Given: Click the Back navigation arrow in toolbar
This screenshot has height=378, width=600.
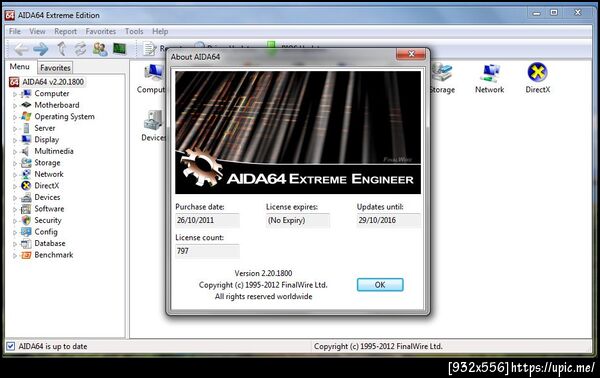Looking at the screenshot, I should coord(21,49).
